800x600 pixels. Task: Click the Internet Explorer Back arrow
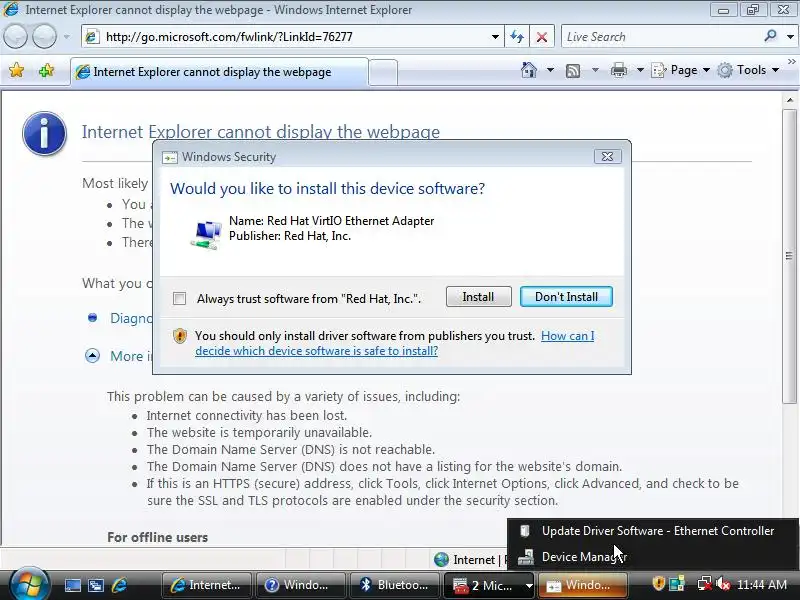point(15,37)
